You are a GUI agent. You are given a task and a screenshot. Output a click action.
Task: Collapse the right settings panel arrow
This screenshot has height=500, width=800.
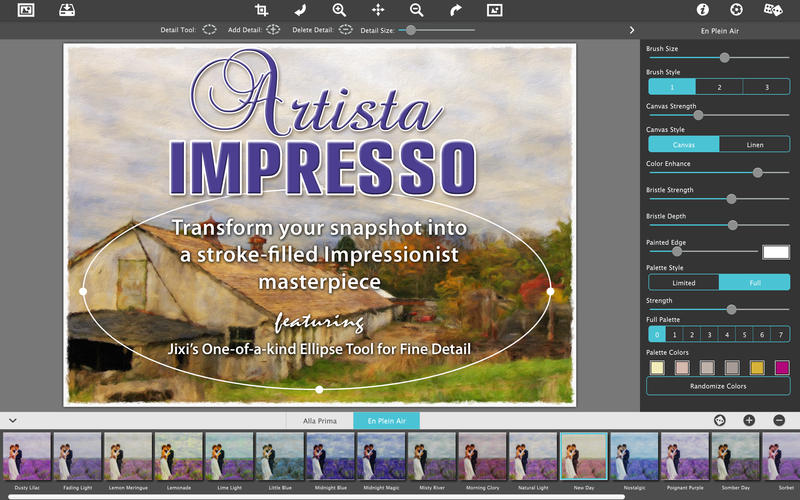[x=632, y=30]
